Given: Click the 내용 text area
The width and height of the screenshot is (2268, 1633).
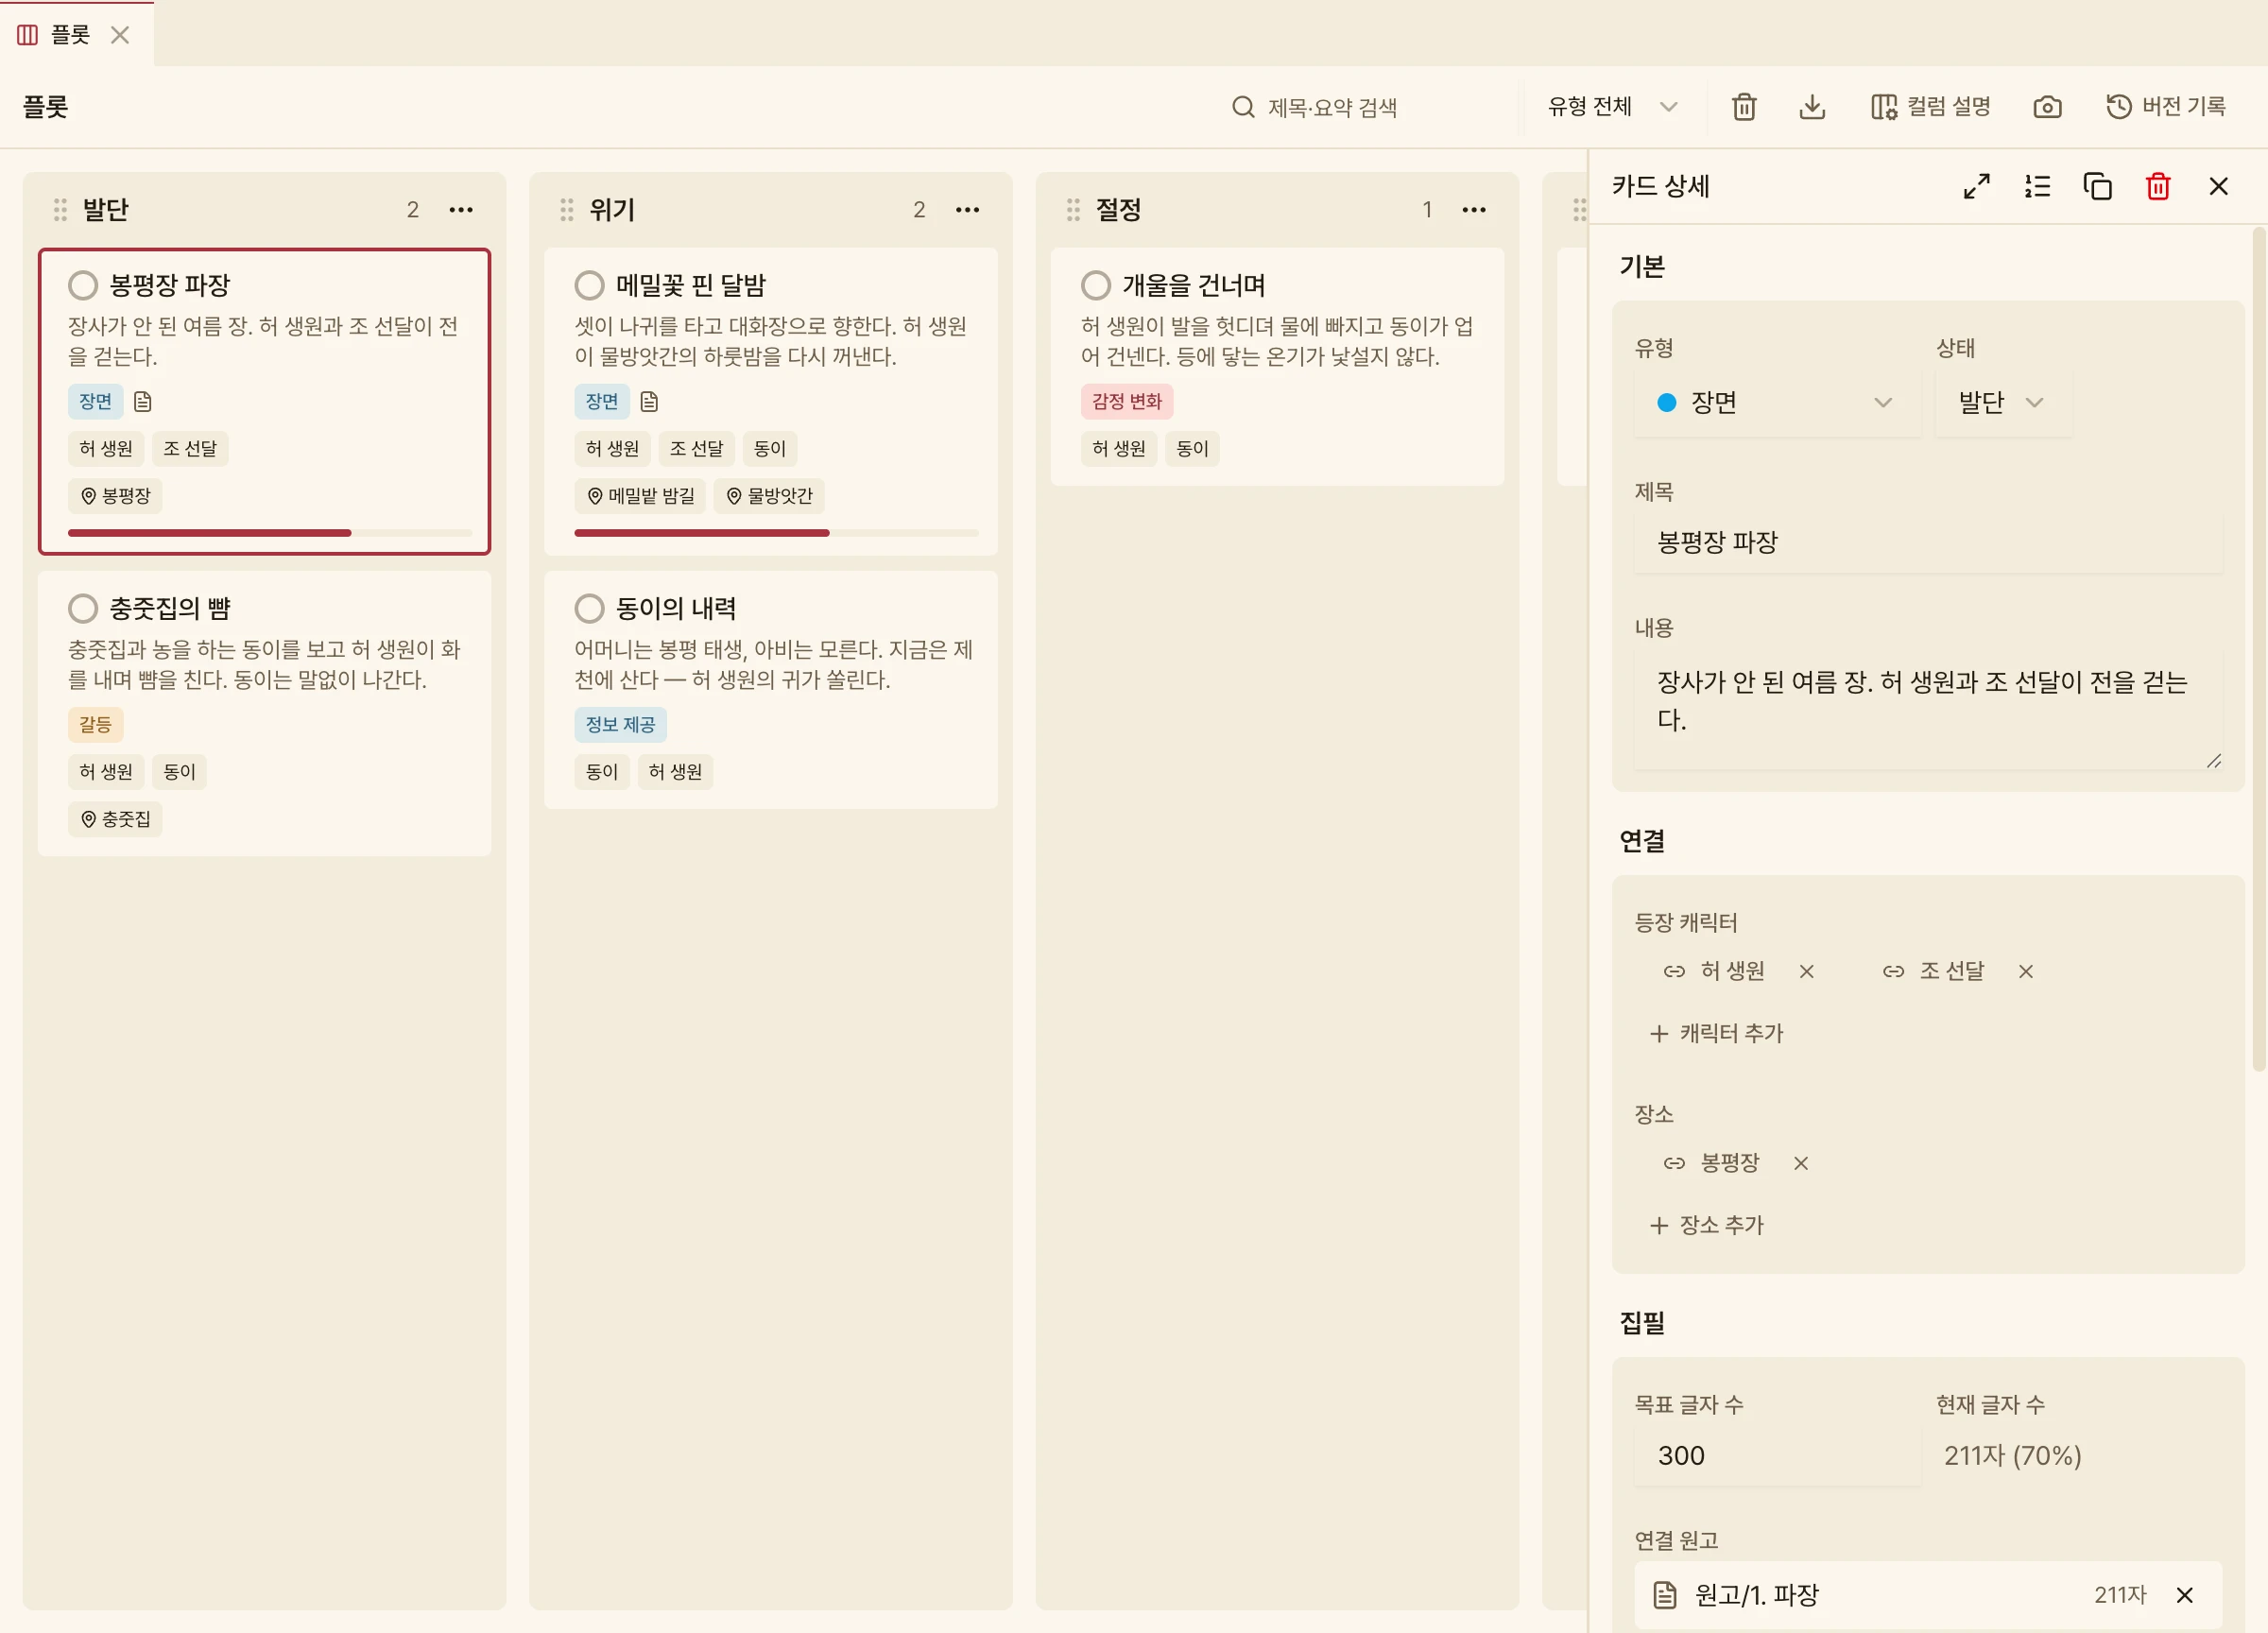Looking at the screenshot, I should [1928, 709].
